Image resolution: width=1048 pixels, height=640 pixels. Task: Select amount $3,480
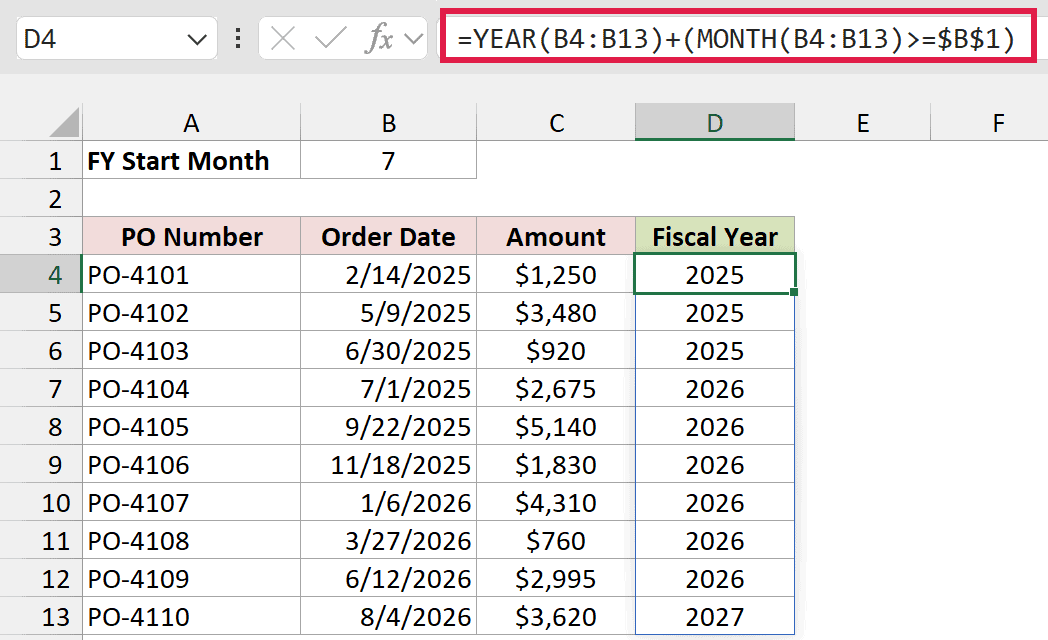[556, 313]
